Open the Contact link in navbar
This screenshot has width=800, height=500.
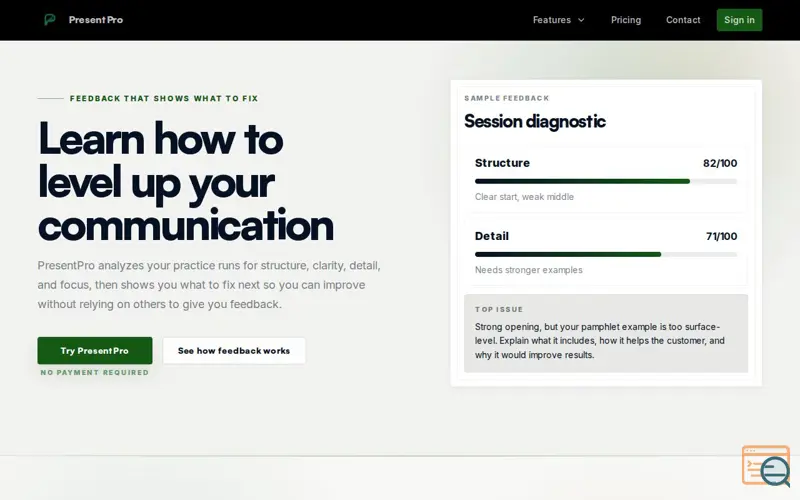[683, 20]
